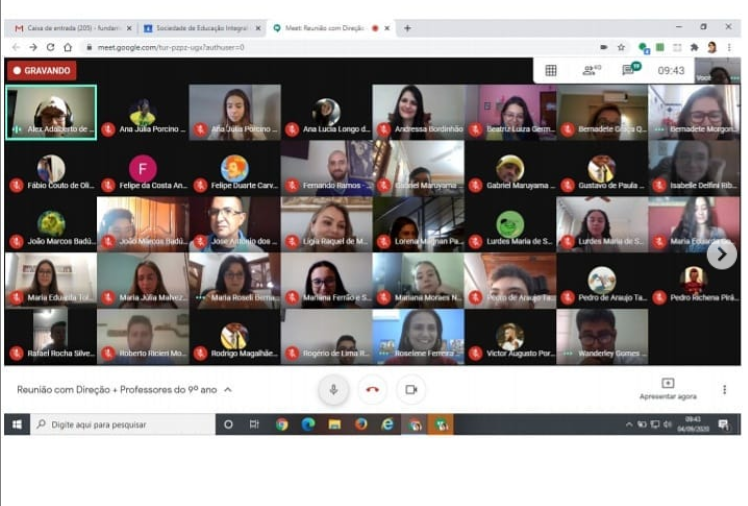Open the Windows Start menu
The width and height of the screenshot is (748, 506).
click(x=16, y=424)
